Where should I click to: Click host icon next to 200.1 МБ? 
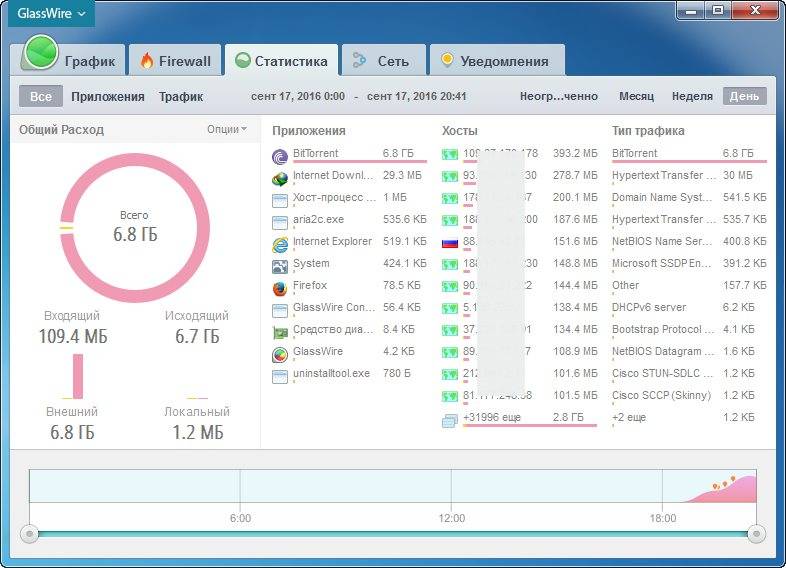[x=450, y=199]
